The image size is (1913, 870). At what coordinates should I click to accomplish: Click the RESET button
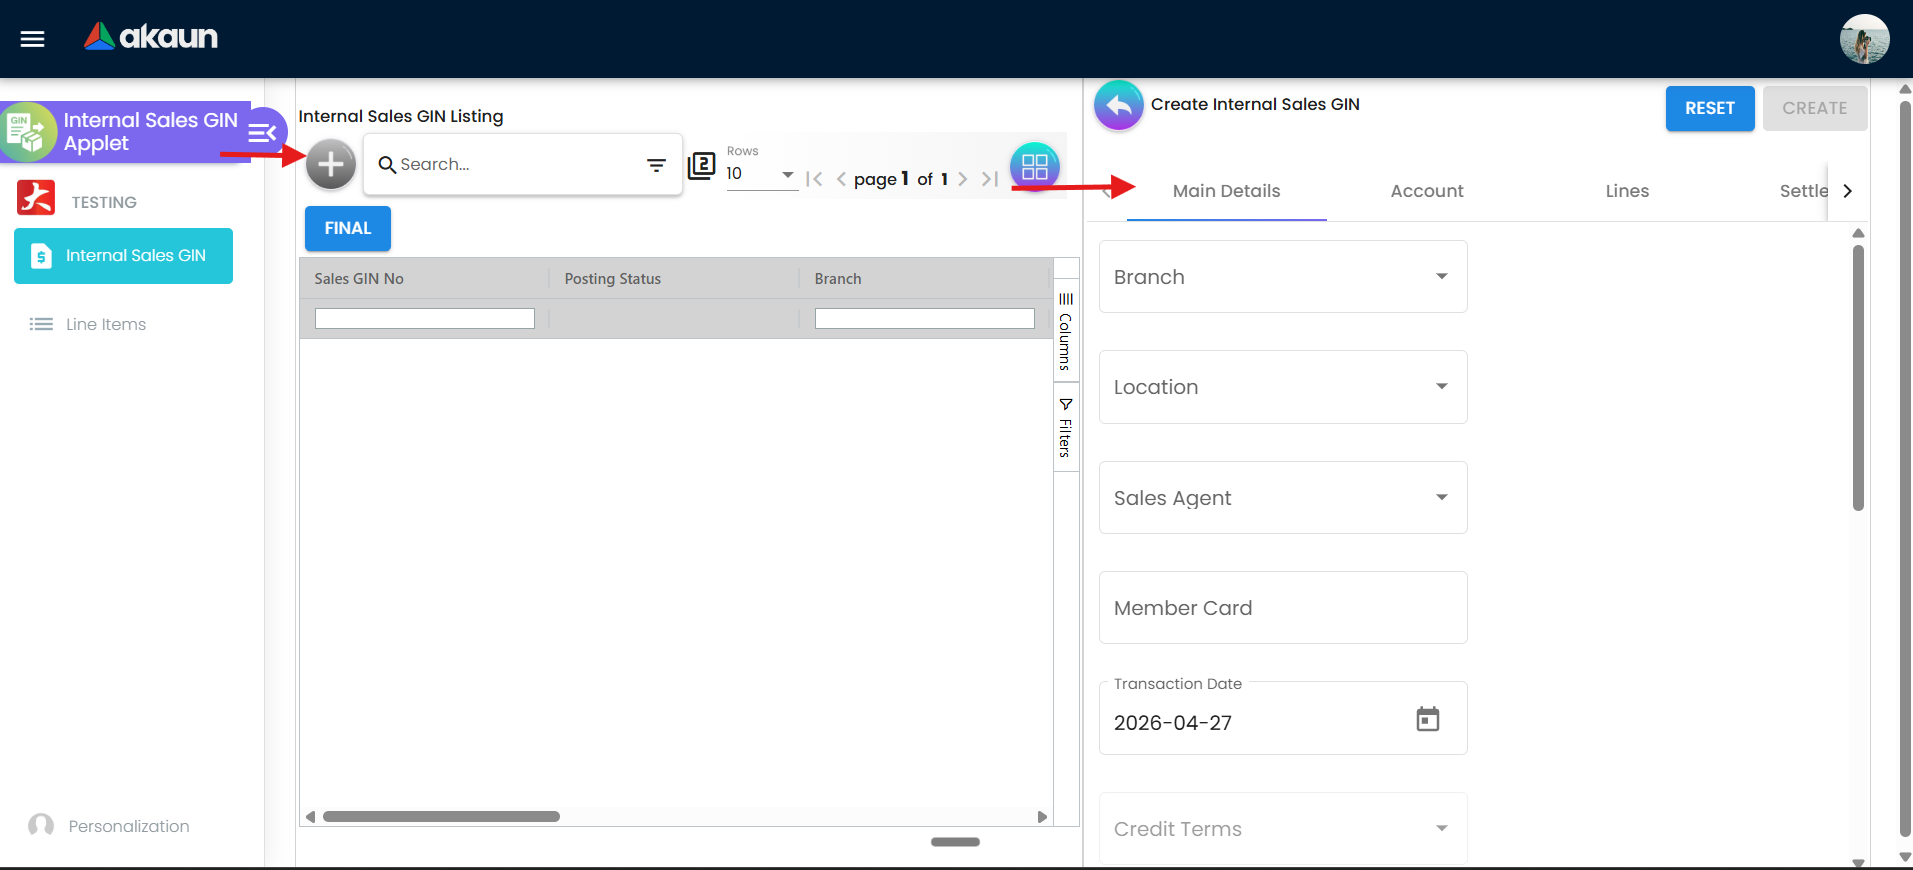pos(1710,108)
